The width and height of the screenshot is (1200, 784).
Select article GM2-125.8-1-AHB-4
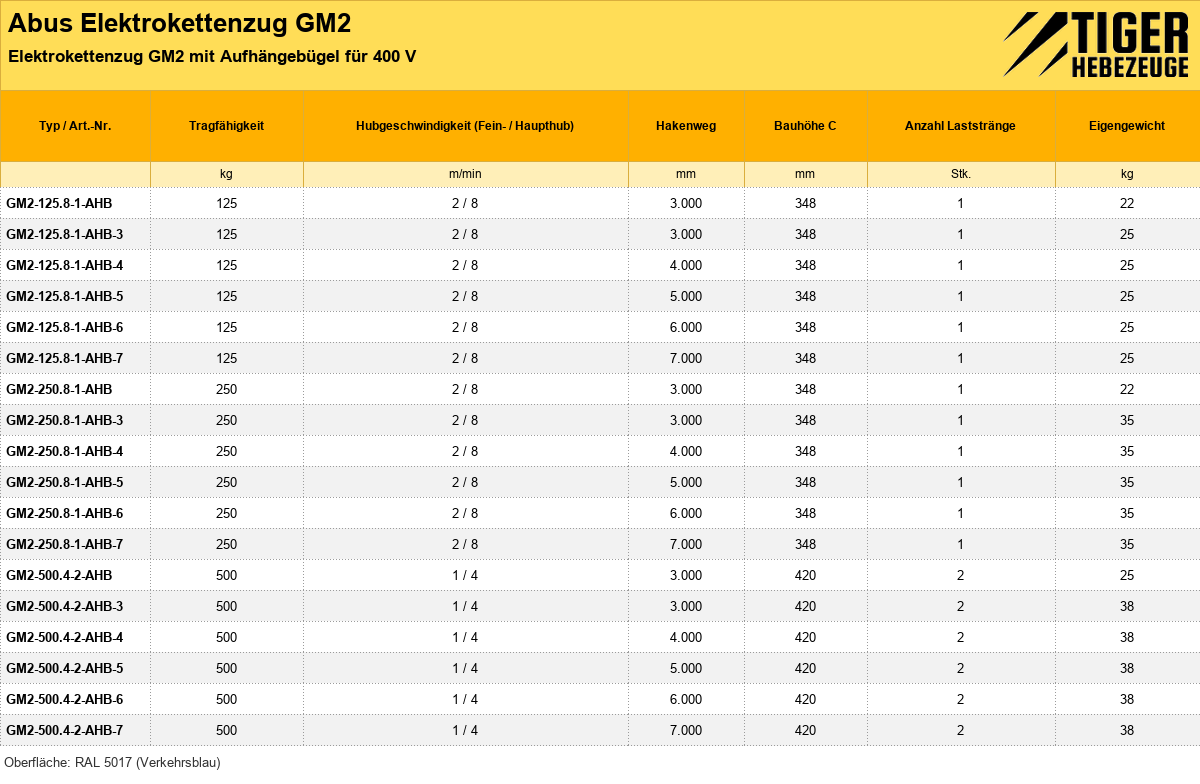click(65, 265)
